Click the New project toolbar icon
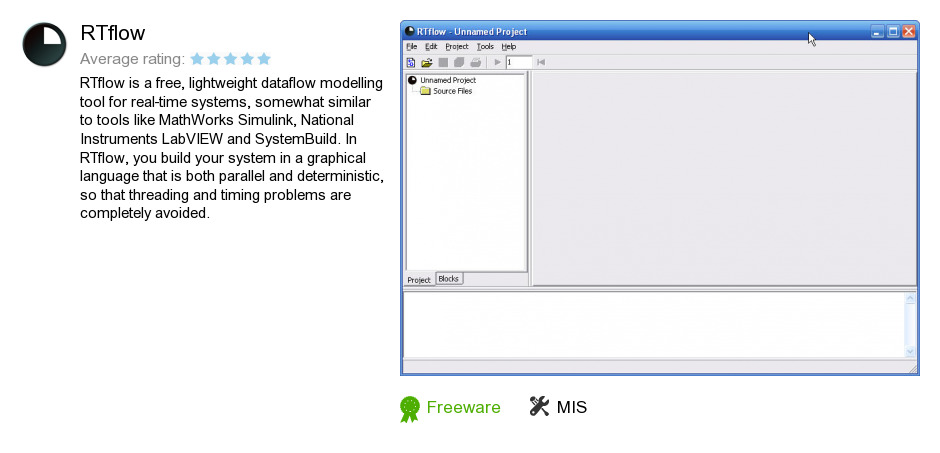 pyautogui.click(x=411, y=62)
